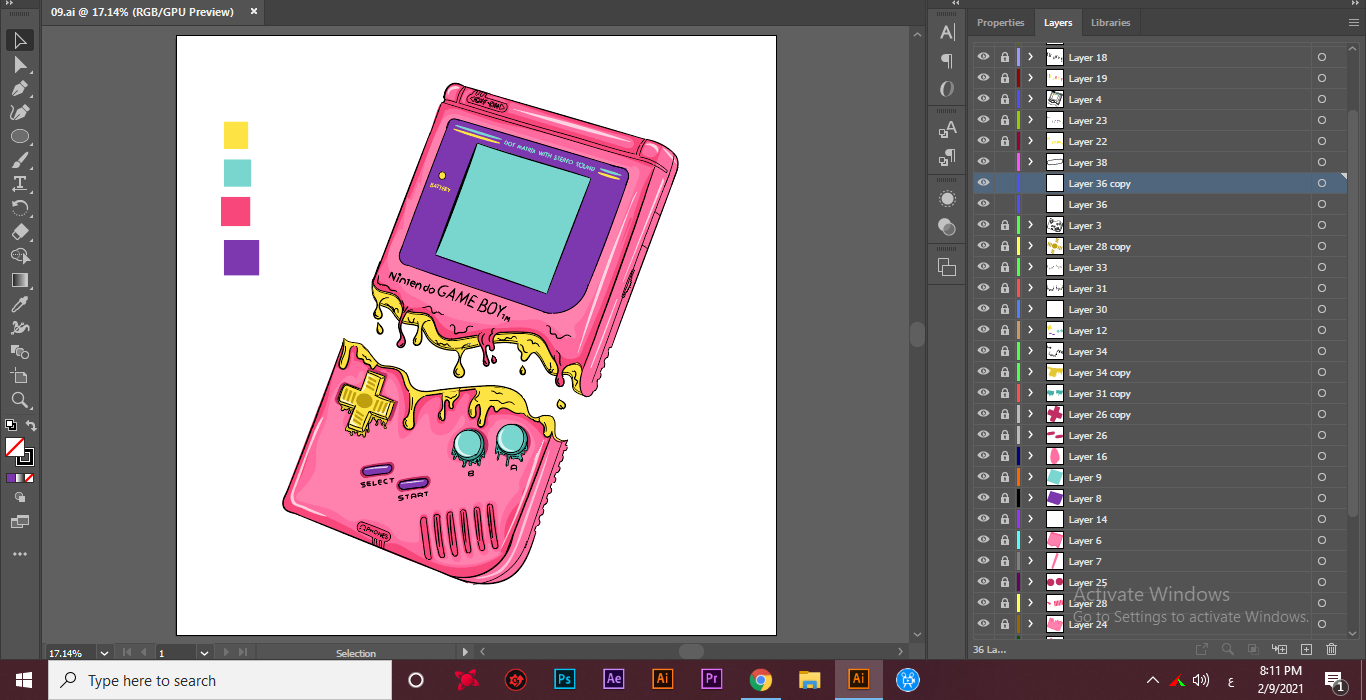Expand Layer 33 contents
The height and width of the screenshot is (700, 1366).
click(1030, 267)
